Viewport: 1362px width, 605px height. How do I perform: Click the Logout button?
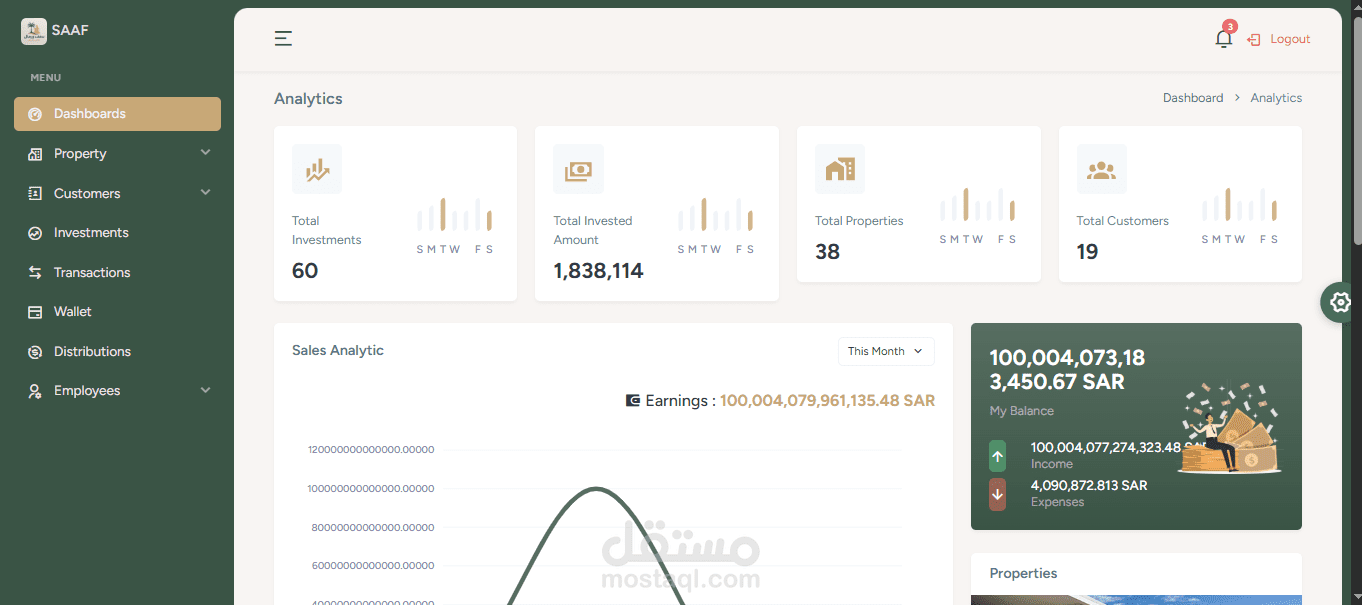pyautogui.click(x=1279, y=38)
